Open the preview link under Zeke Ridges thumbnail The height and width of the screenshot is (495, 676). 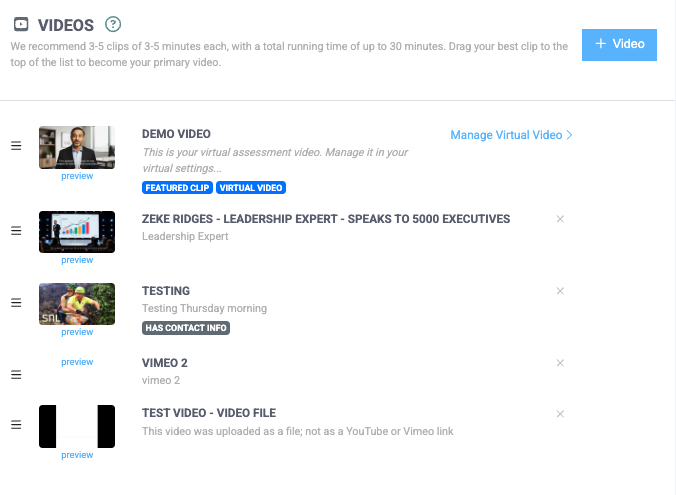tap(77, 260)
